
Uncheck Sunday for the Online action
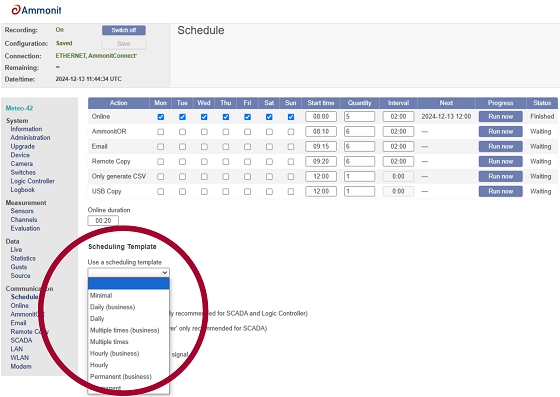tap(291, 117)
